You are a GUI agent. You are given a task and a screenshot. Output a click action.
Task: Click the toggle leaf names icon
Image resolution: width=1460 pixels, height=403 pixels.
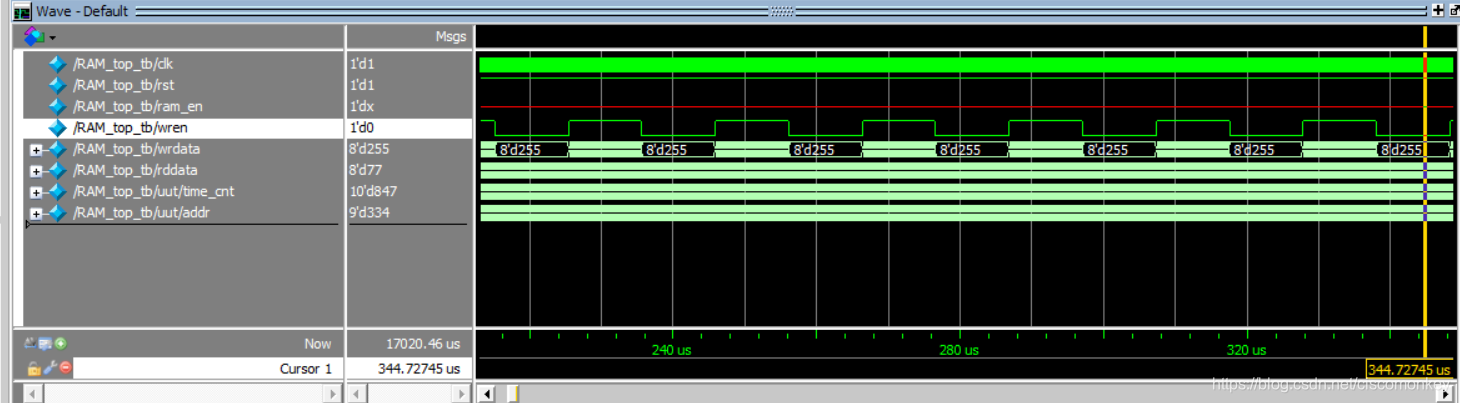click(x=31, y=343)
